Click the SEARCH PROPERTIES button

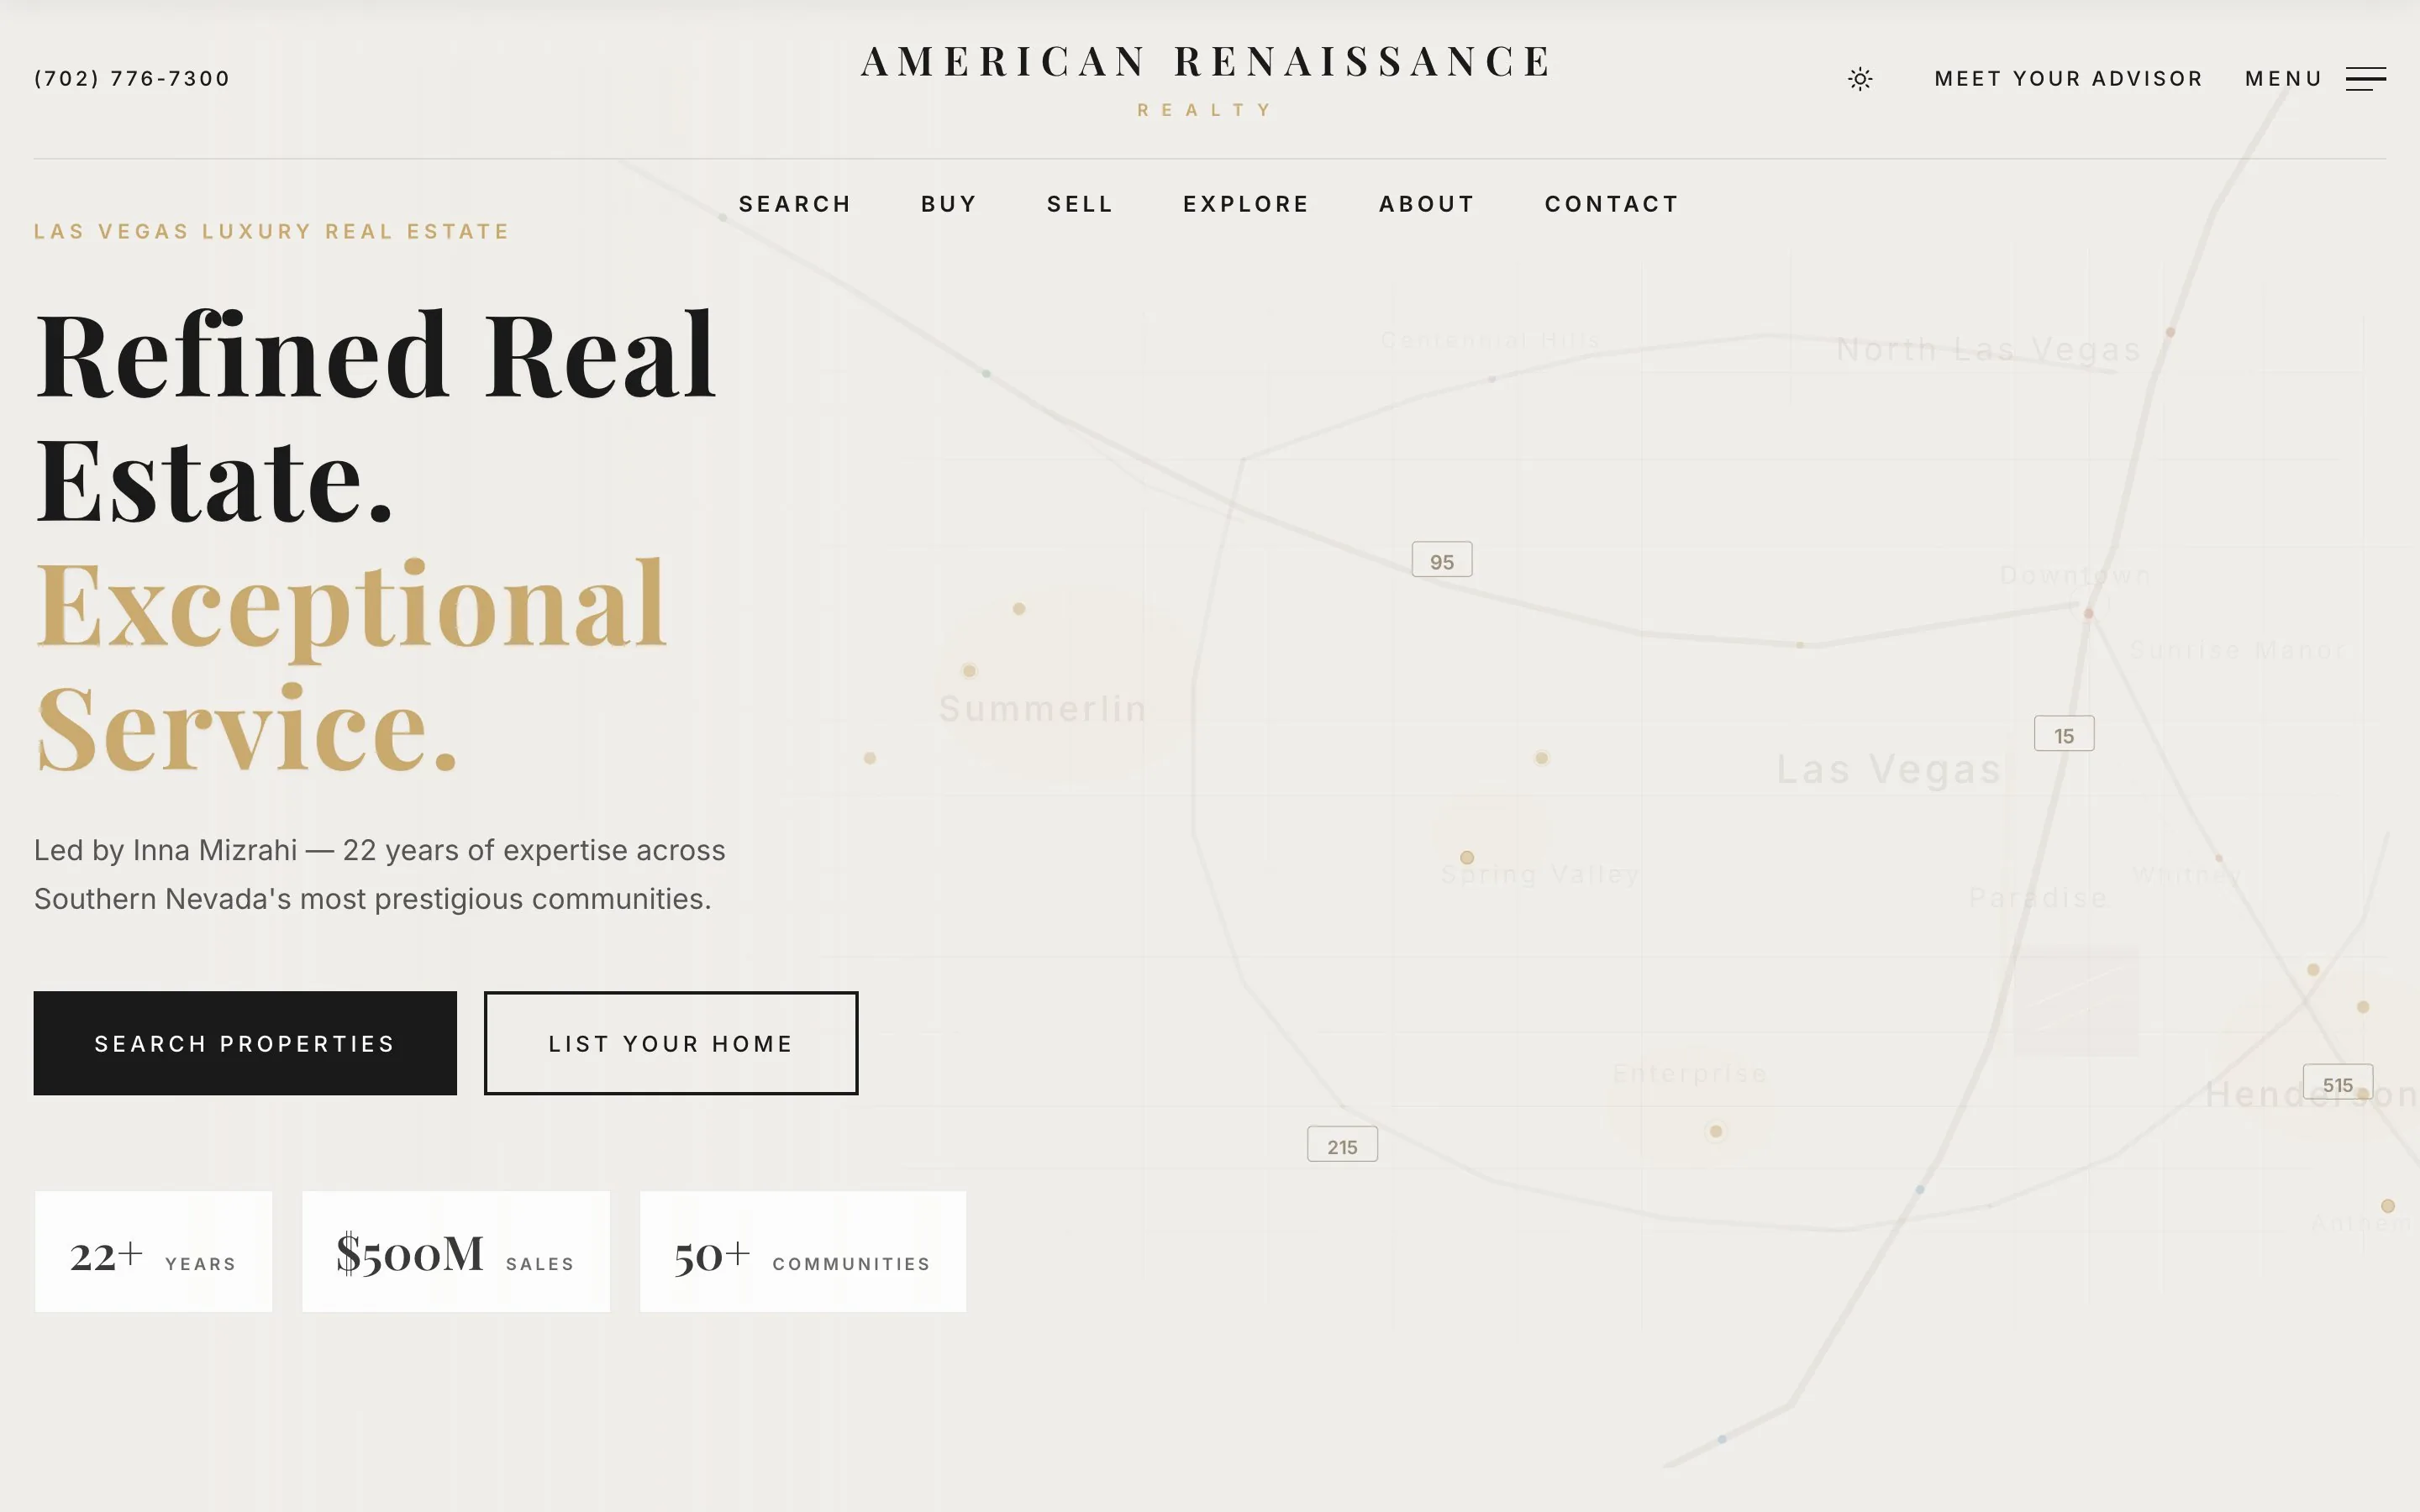click(x=244, y=1043)
